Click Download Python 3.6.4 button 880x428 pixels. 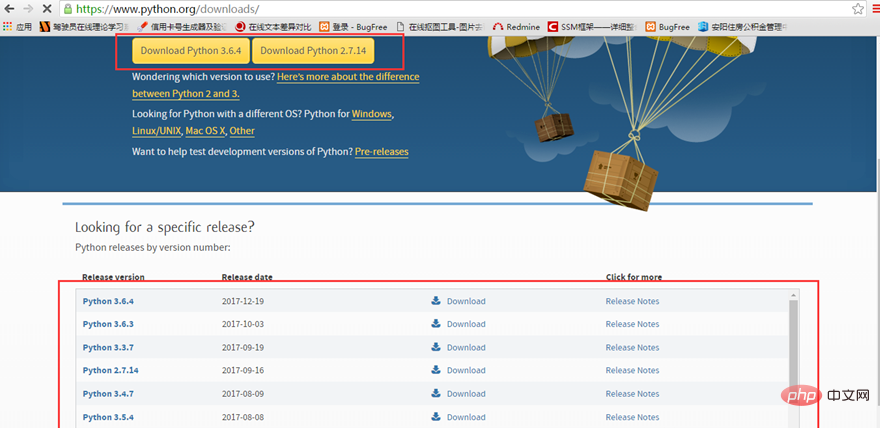pos(191,51)
